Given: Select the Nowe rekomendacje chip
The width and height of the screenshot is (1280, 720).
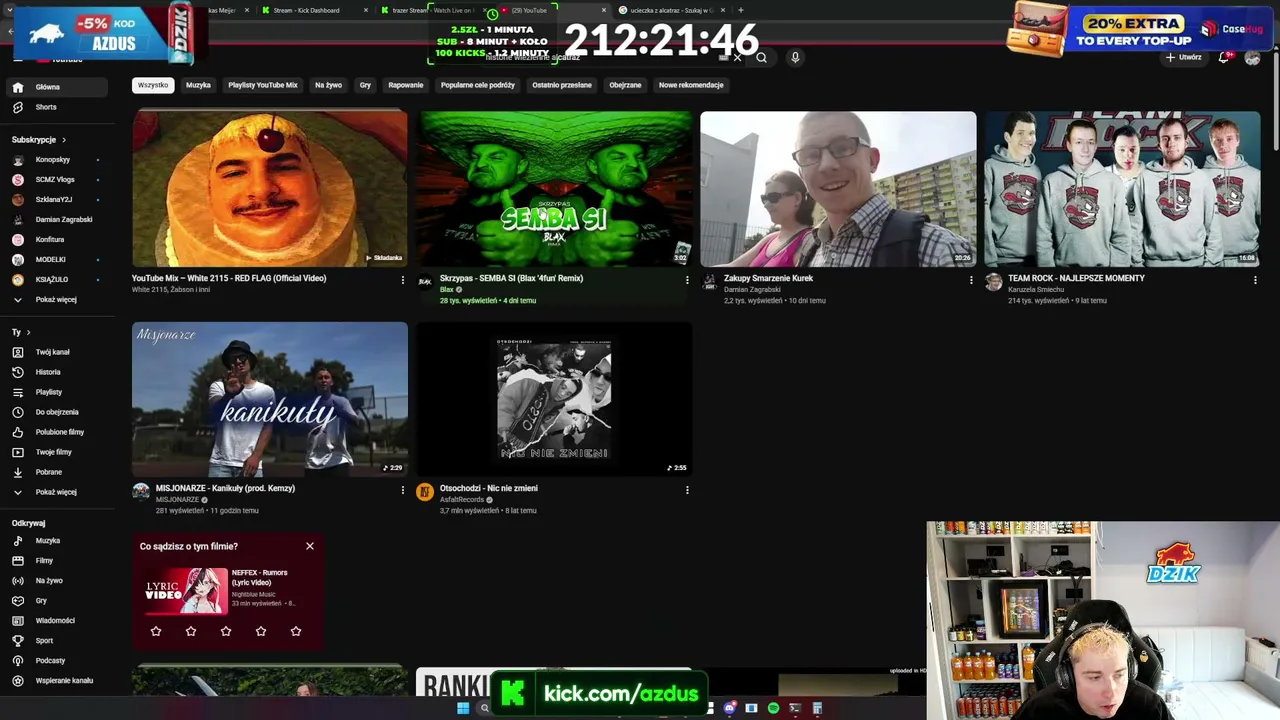Looking at the screenshot, I should [x=691, y=85].
